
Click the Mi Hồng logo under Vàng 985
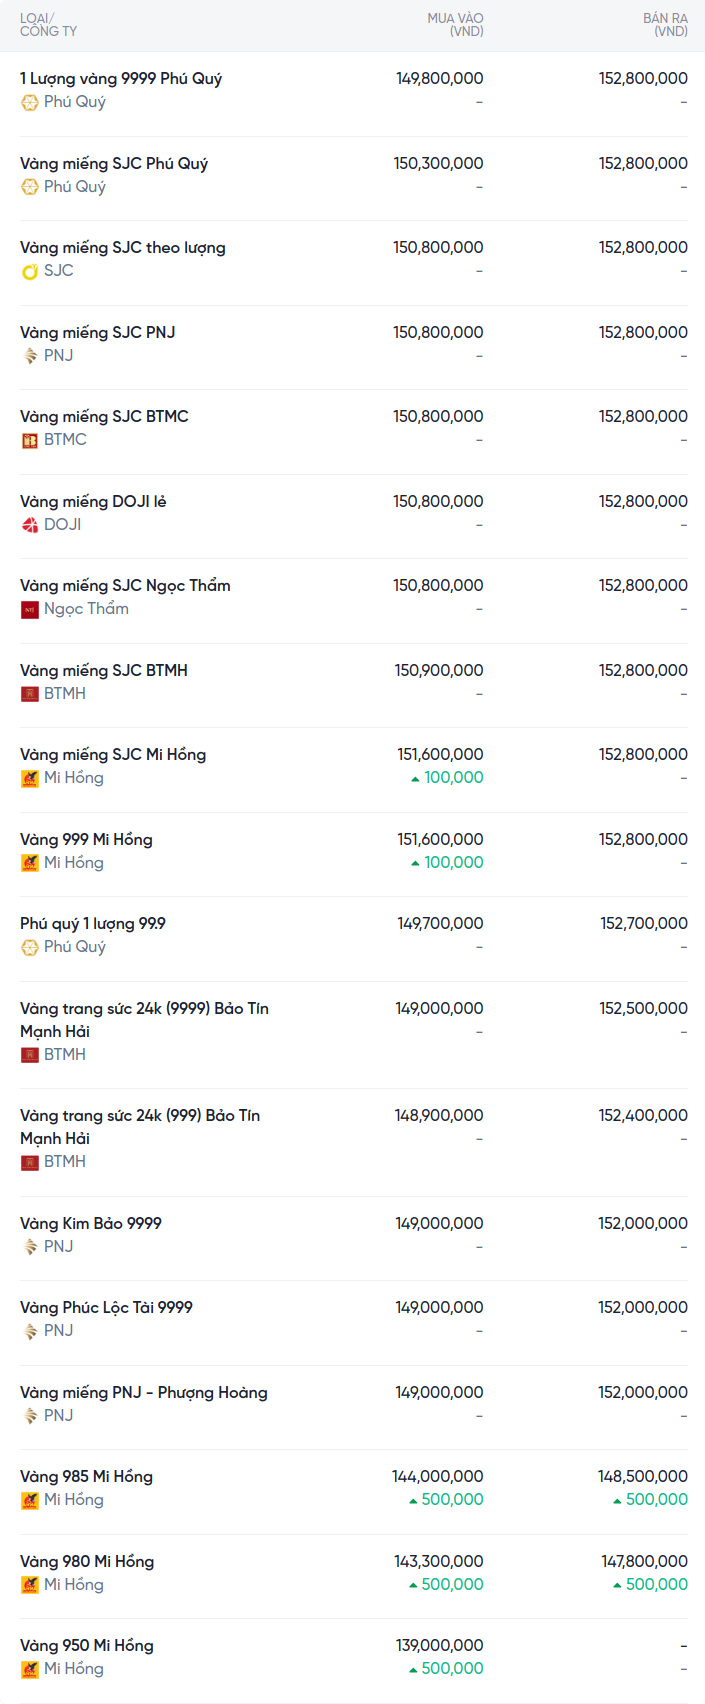coord(30,1500)
